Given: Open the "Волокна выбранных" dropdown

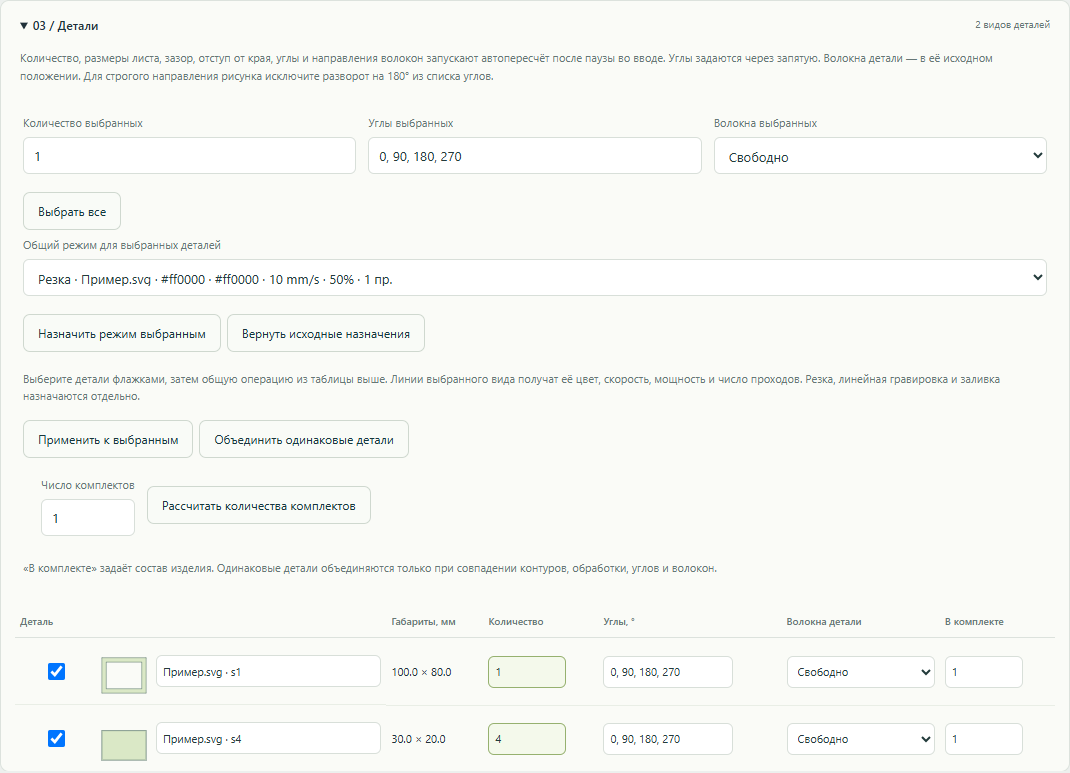Looking at the screenshot, I should pyautogui.click(x=880, y=156).
